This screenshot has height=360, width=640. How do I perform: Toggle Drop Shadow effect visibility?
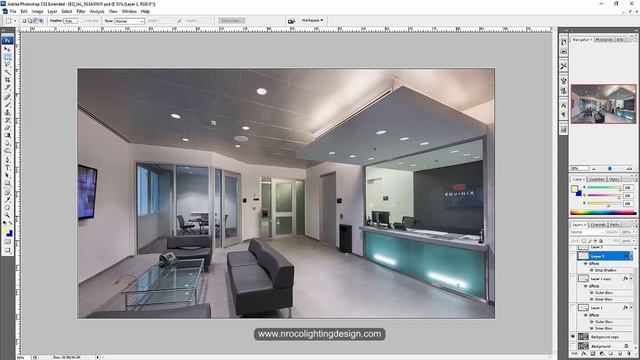[591, 270]
